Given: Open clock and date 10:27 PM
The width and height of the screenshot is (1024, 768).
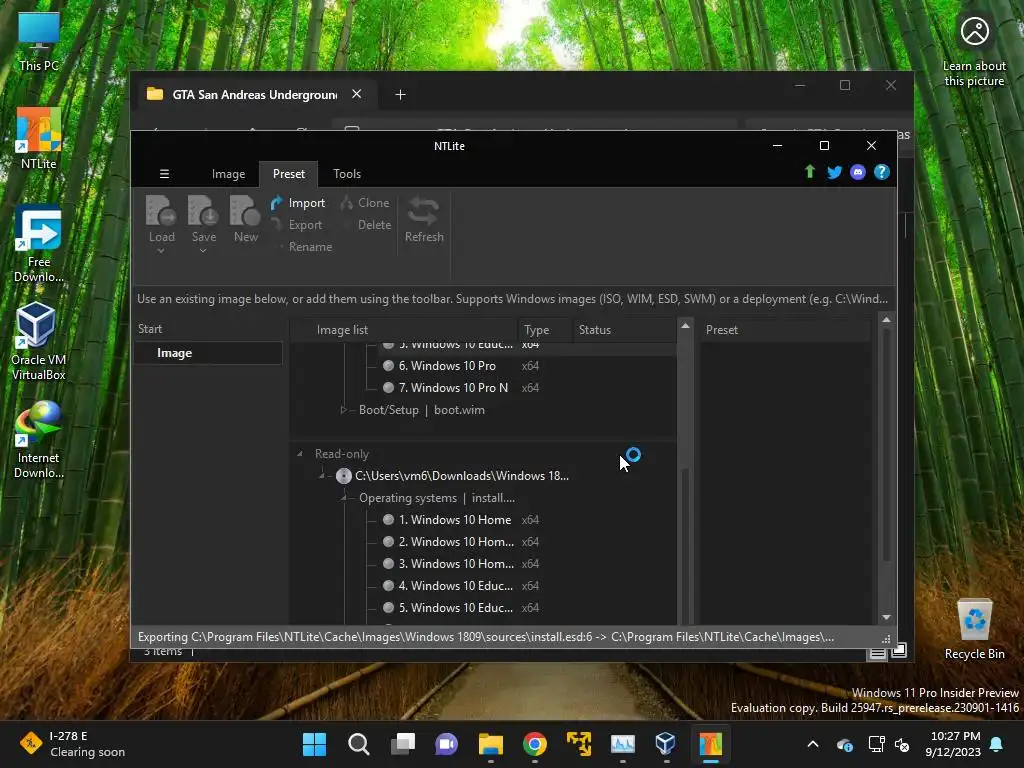Looking at the screenshot, I should click(x=953, y=744).
